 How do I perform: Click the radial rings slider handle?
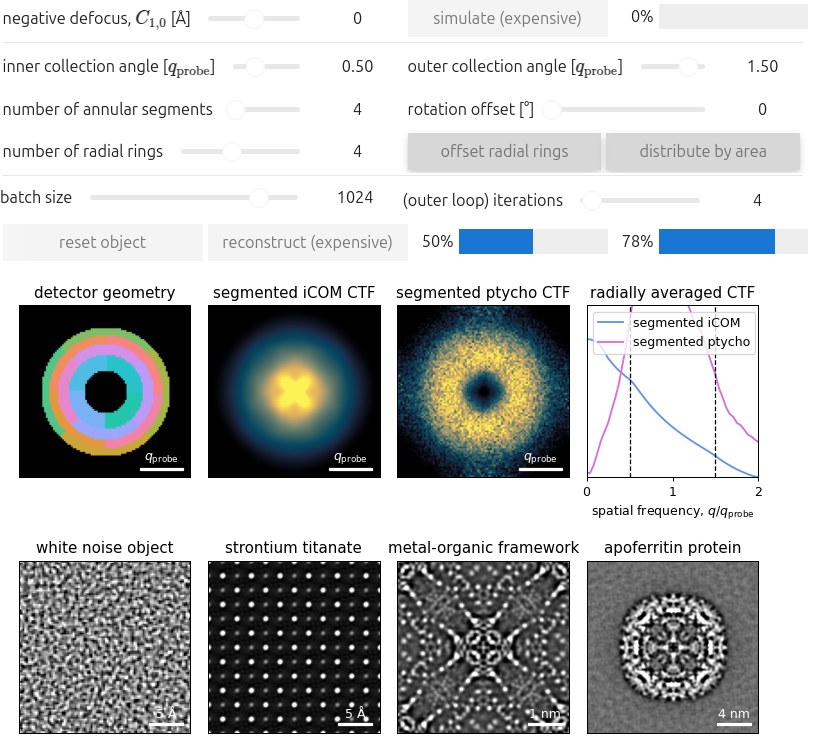coord(231,152)
